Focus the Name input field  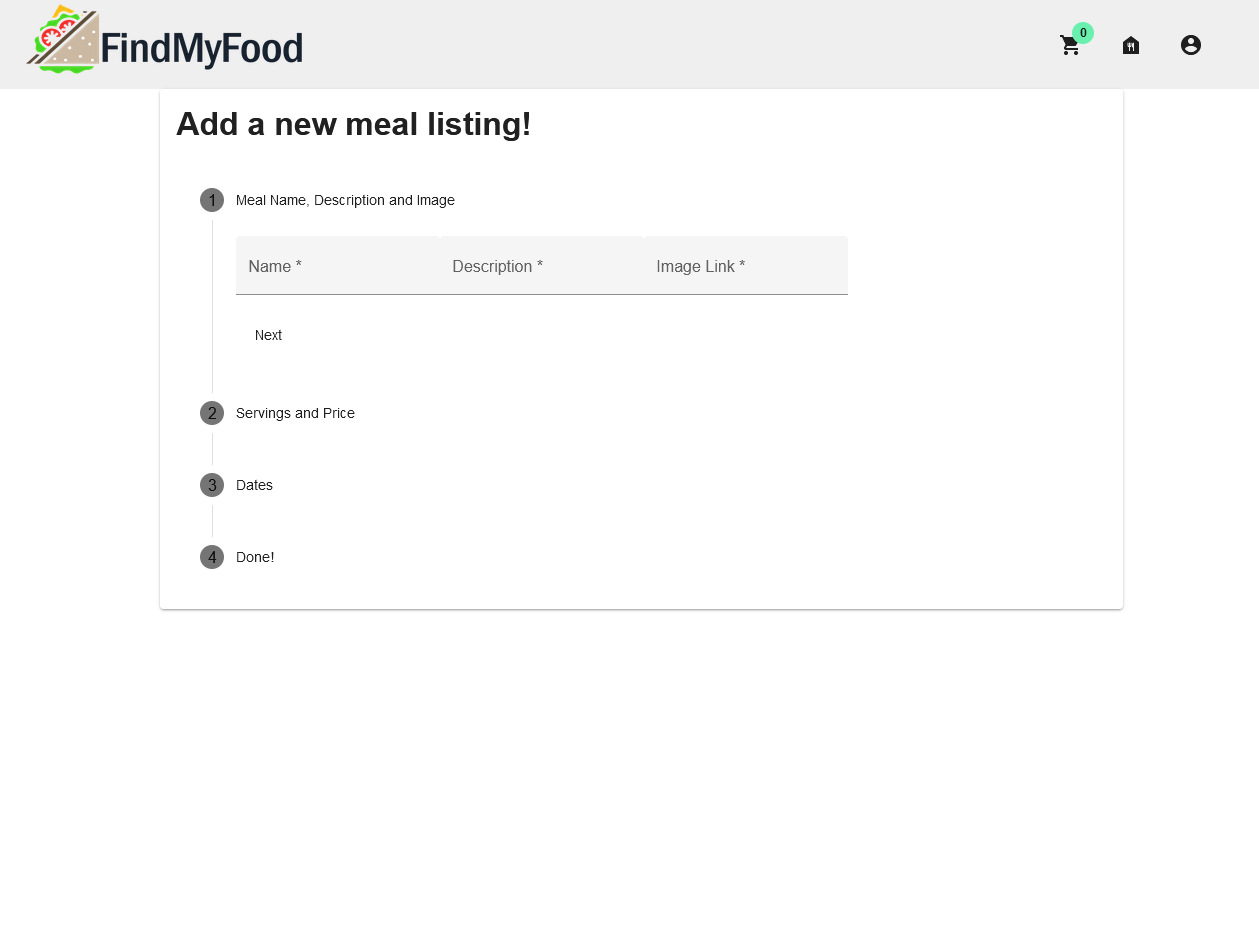[x=337, y=266]
